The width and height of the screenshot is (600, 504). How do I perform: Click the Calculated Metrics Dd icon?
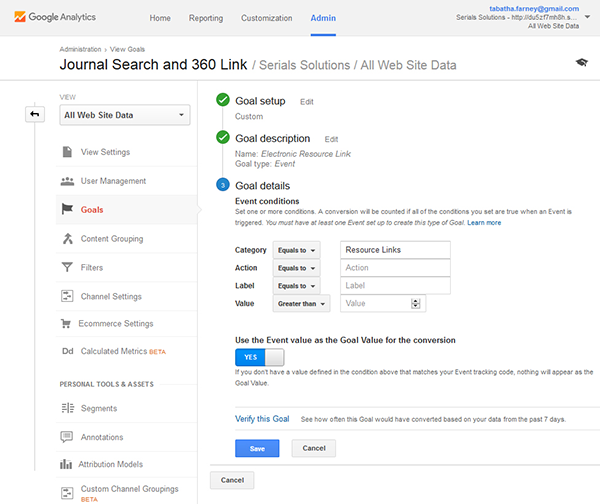68,351
